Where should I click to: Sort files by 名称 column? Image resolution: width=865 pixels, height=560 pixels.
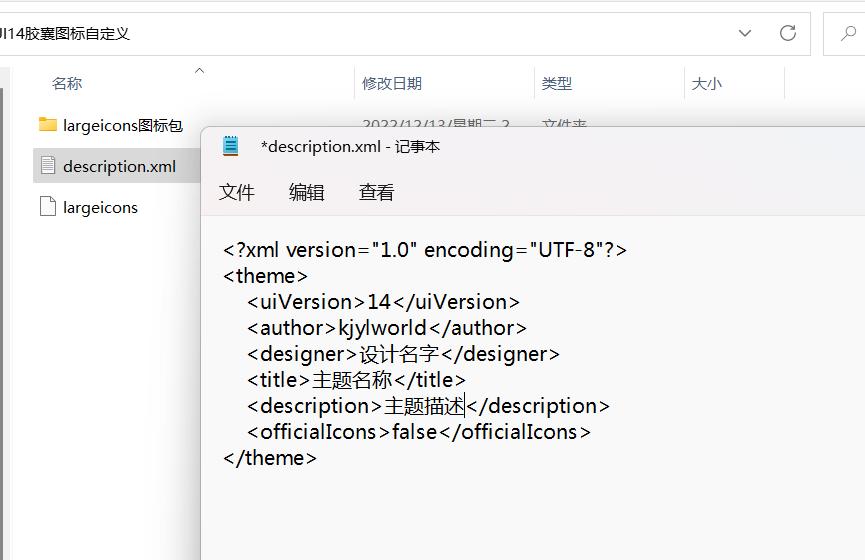tap(67, 84)
